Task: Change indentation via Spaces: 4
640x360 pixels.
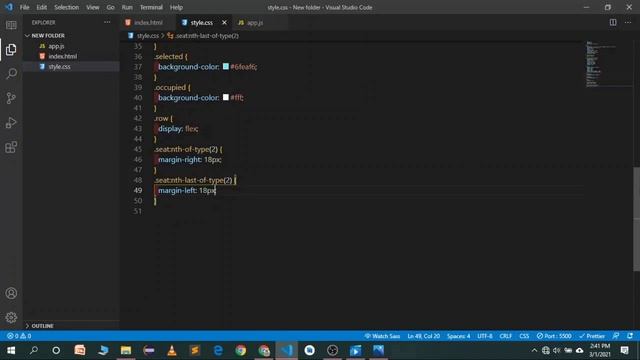Action: click(x=458, y=336)
